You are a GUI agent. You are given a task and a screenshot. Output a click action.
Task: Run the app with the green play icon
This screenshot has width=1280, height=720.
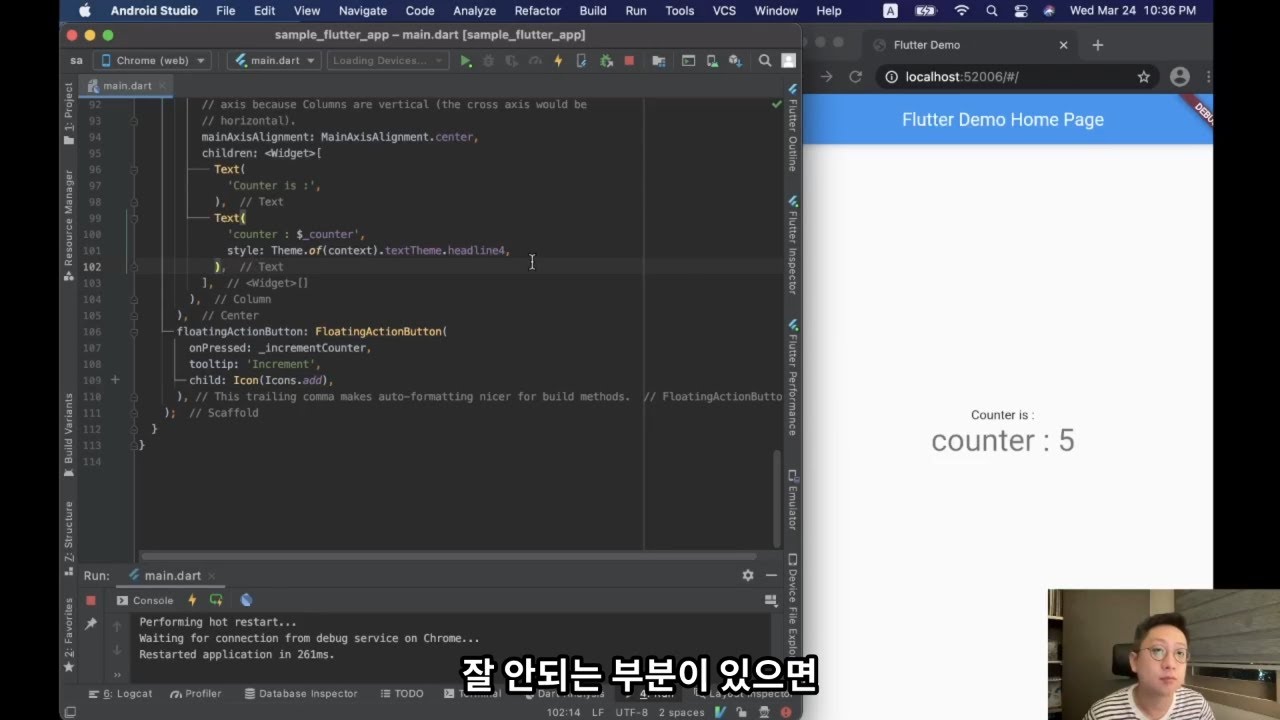(466, 61)
